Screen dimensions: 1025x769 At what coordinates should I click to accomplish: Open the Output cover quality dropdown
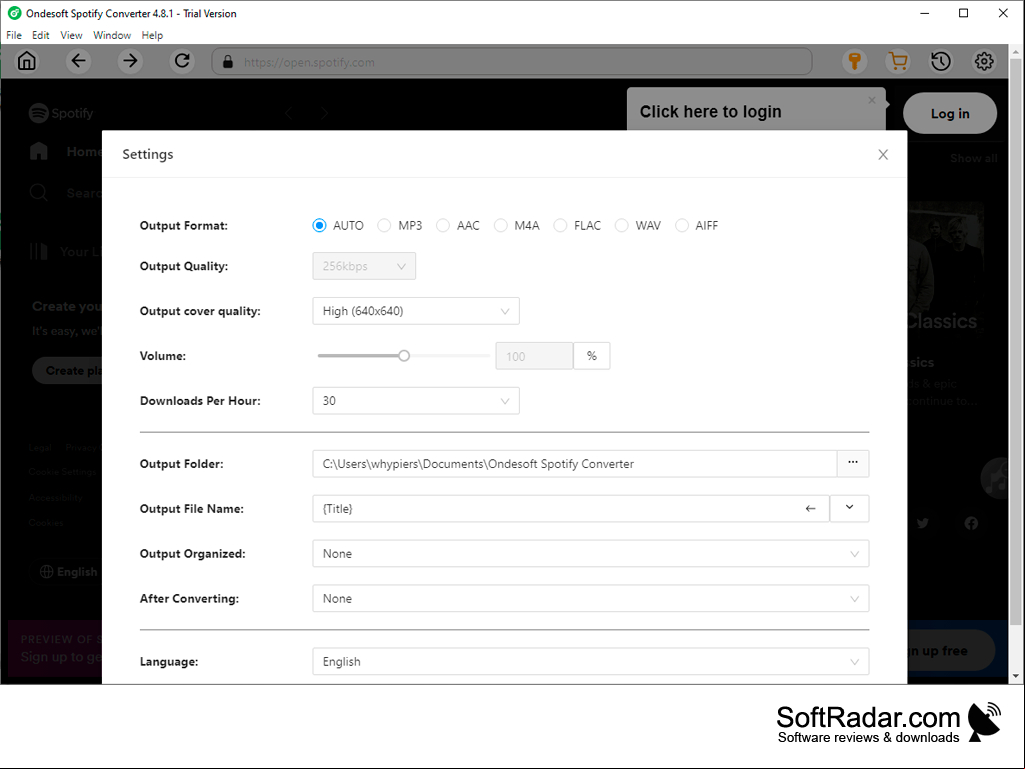(x=416, y=311)
